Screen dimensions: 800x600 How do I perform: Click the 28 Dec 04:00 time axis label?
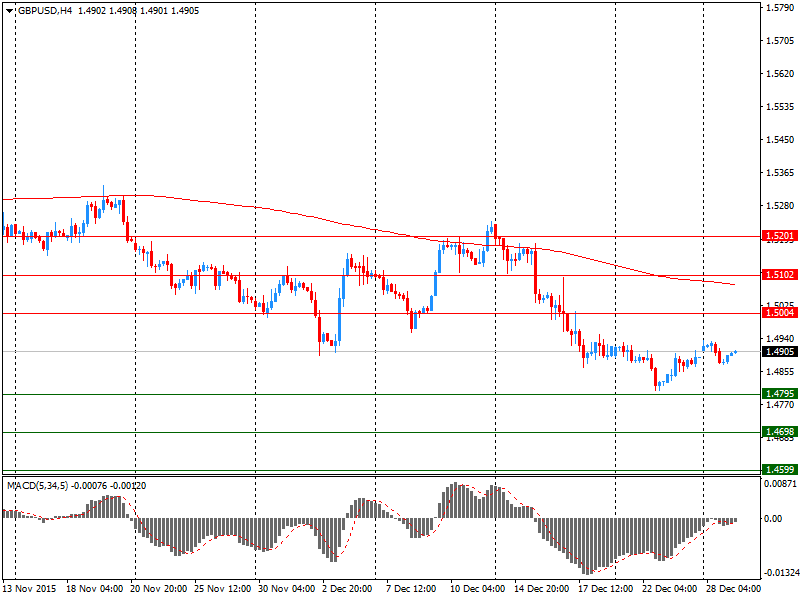733,589
